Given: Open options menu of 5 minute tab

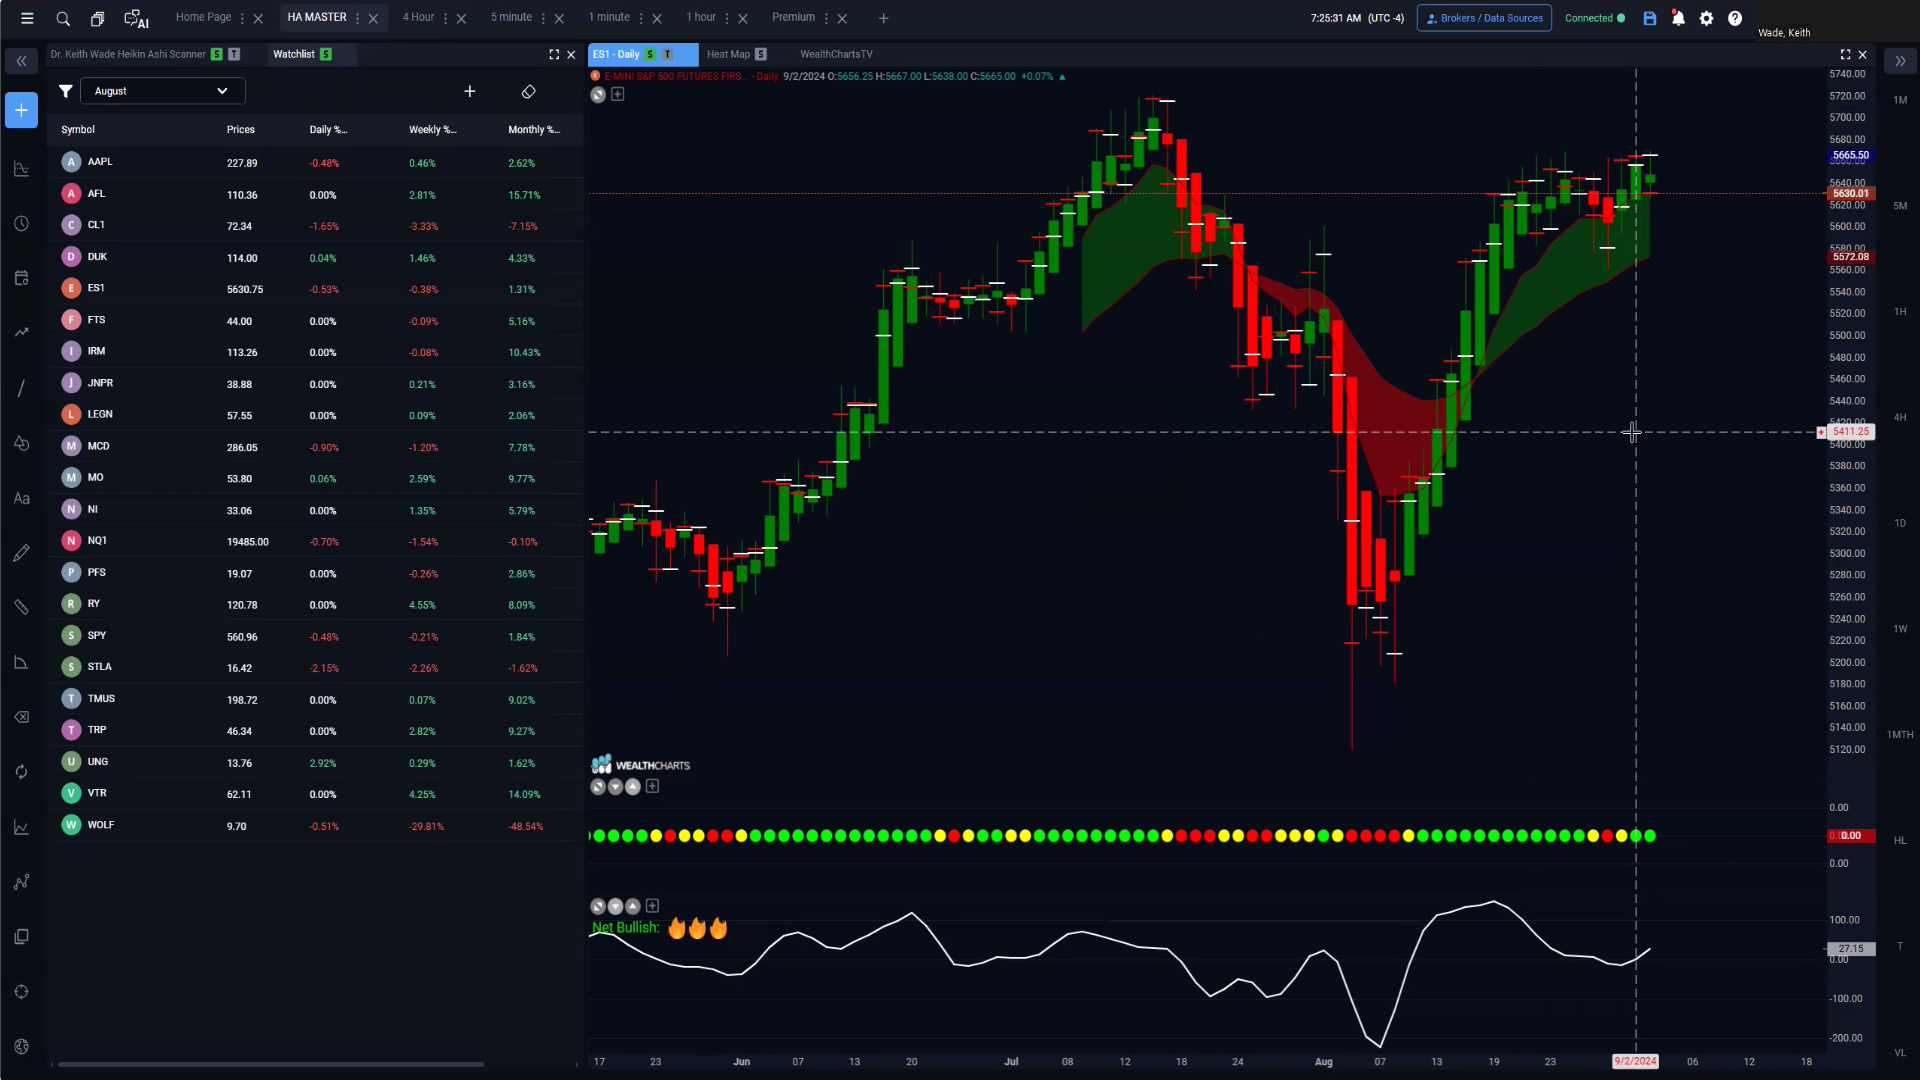Looking at the screenshot, I should click(543, 18).
